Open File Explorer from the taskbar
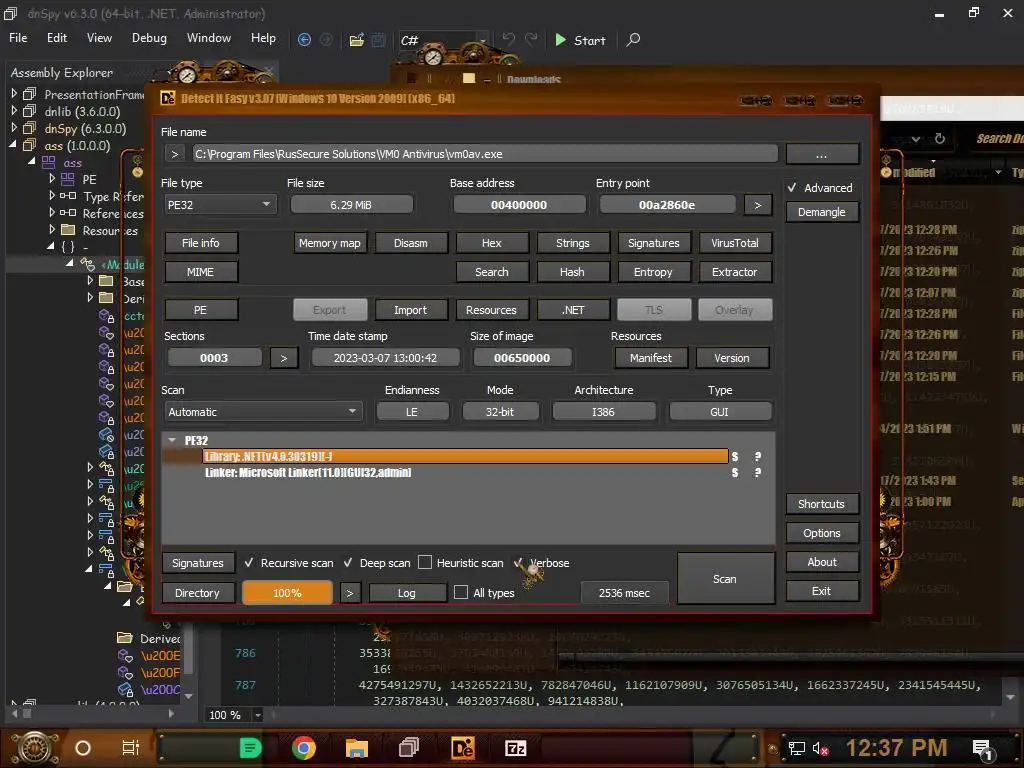This screenshot has width=1024, height=768. pyautogui.click(x=357, y=748)
